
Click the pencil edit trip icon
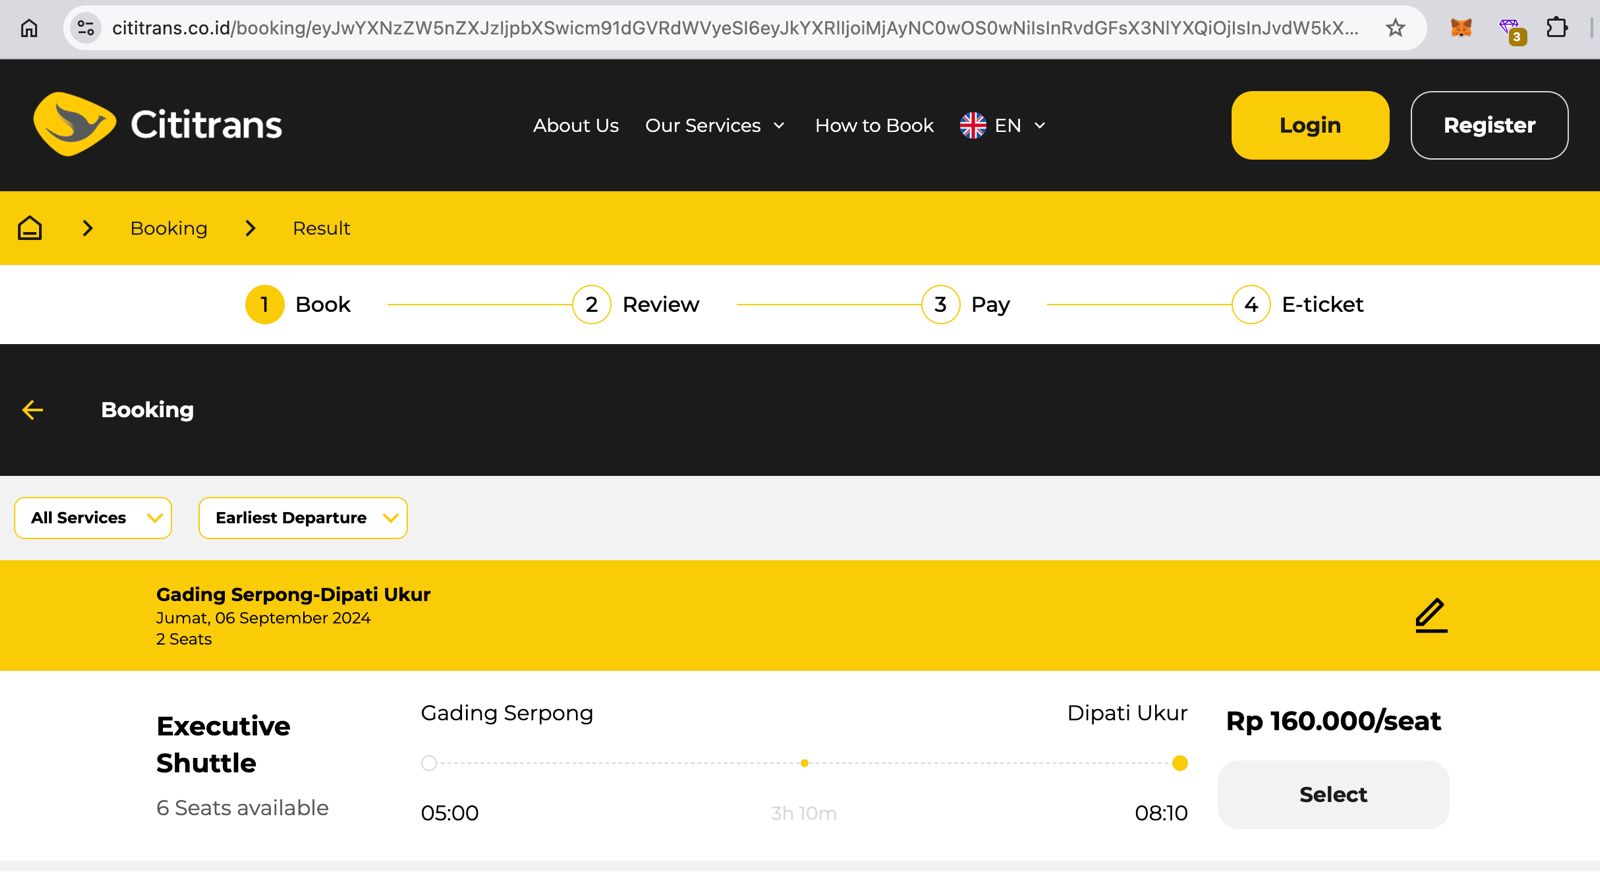click(x=1431, y=615)
